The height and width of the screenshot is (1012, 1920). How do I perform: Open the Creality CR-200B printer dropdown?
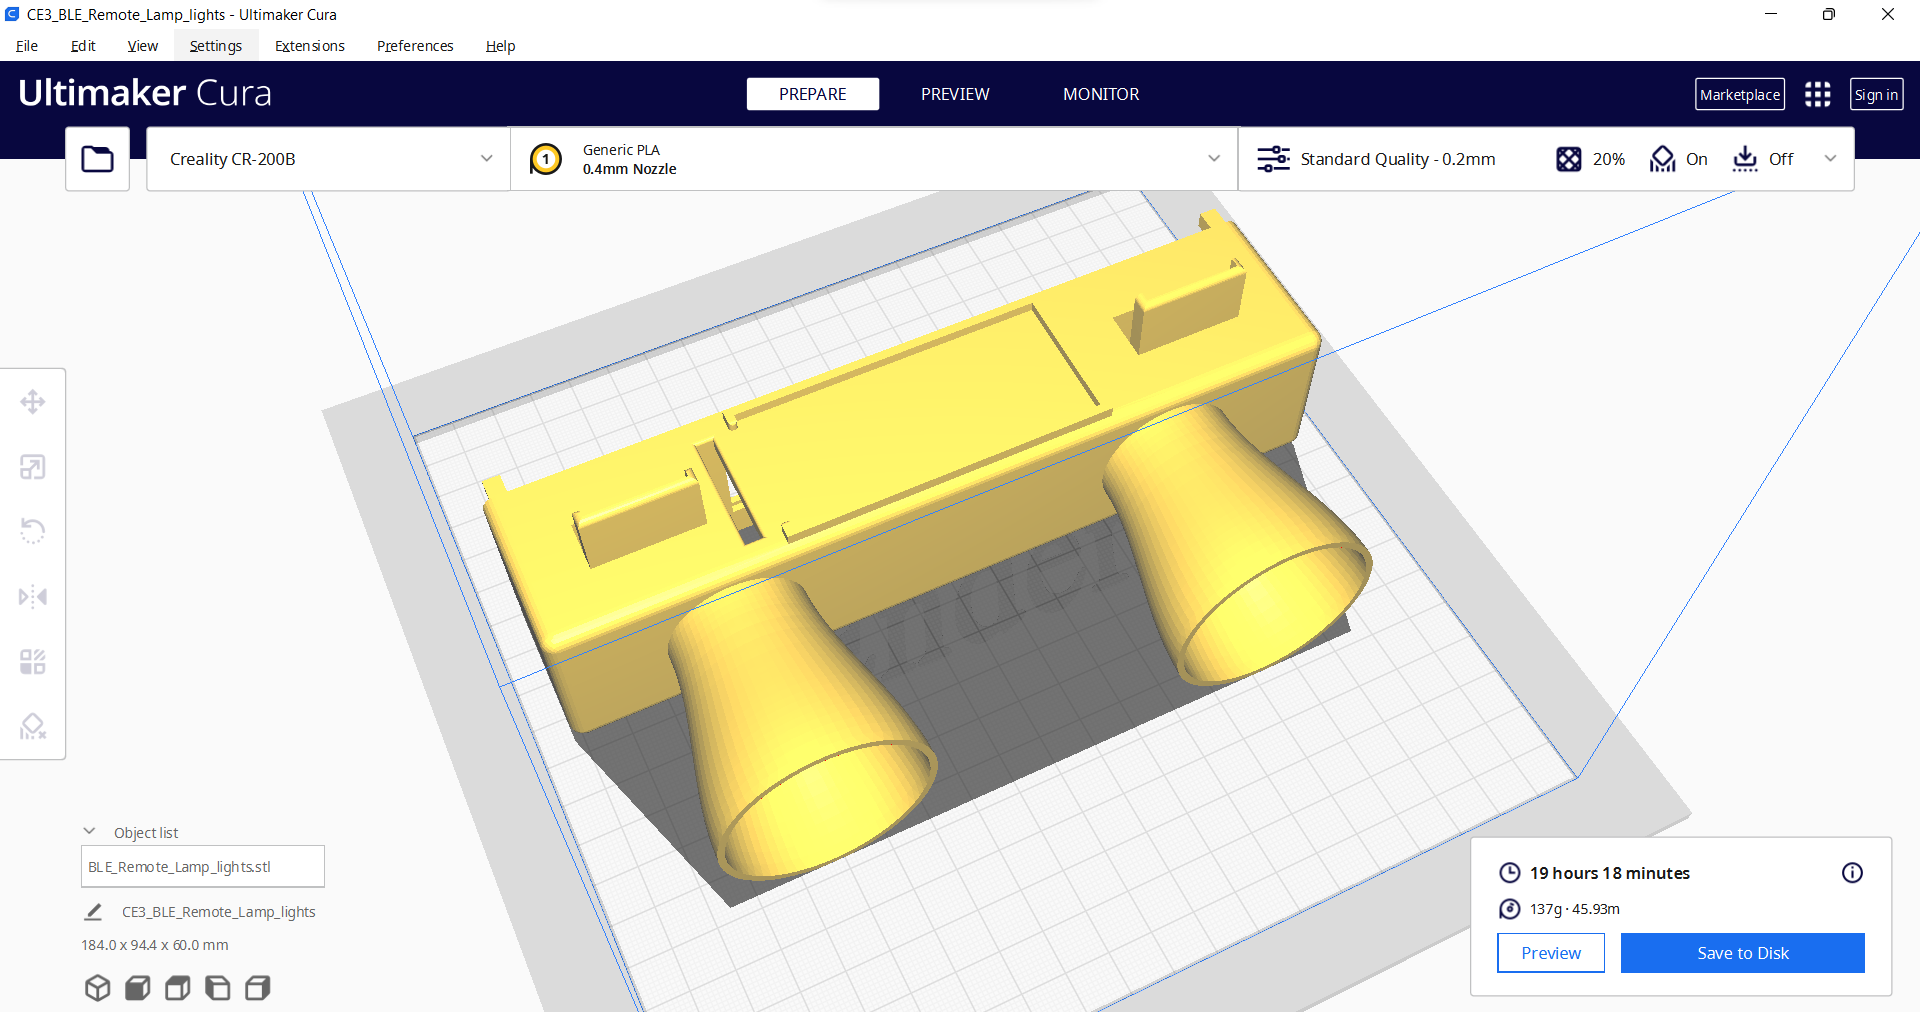pos(328,159)
